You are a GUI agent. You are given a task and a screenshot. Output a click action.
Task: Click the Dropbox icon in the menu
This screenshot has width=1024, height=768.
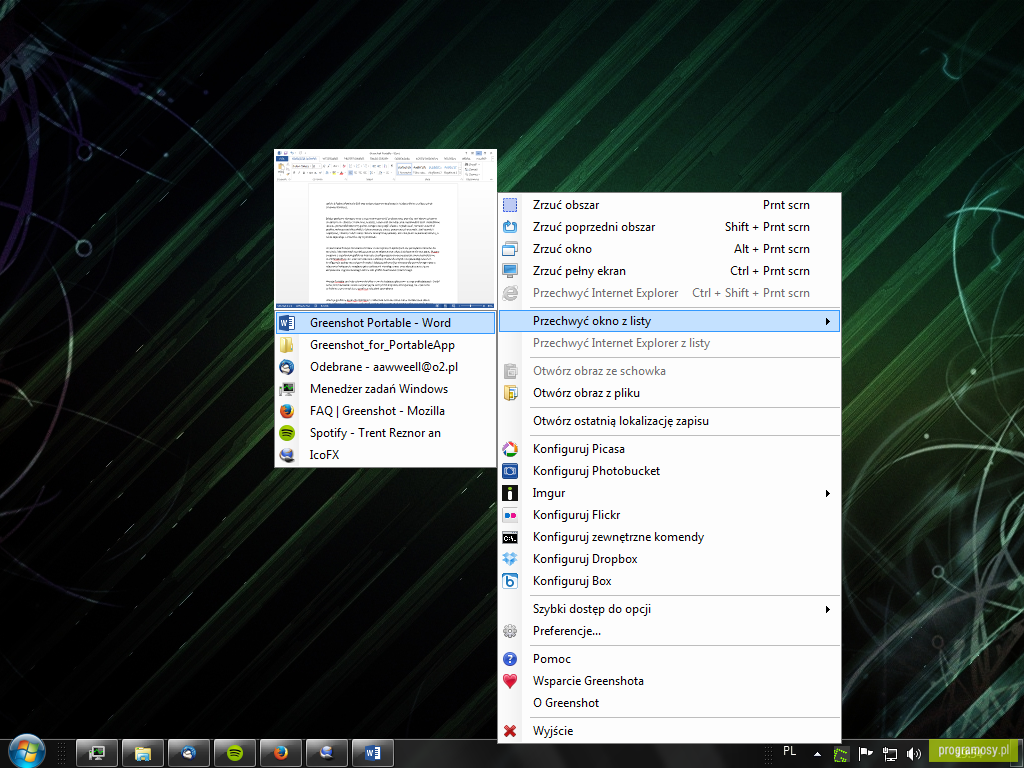[x=510, y=559]
